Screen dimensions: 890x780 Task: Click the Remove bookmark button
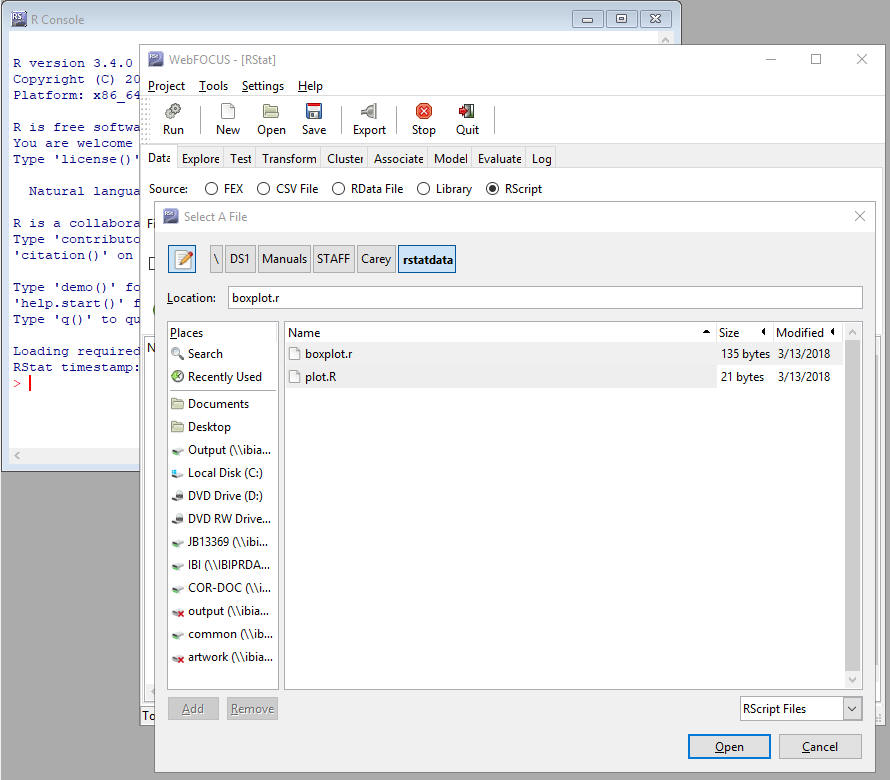(x=252, y=708)
